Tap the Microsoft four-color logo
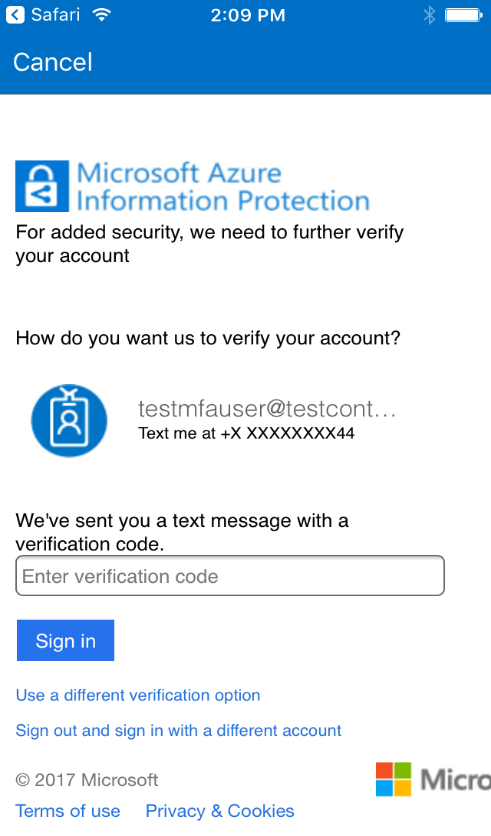This screenshot has width=491, height=836. click(394, 779)
